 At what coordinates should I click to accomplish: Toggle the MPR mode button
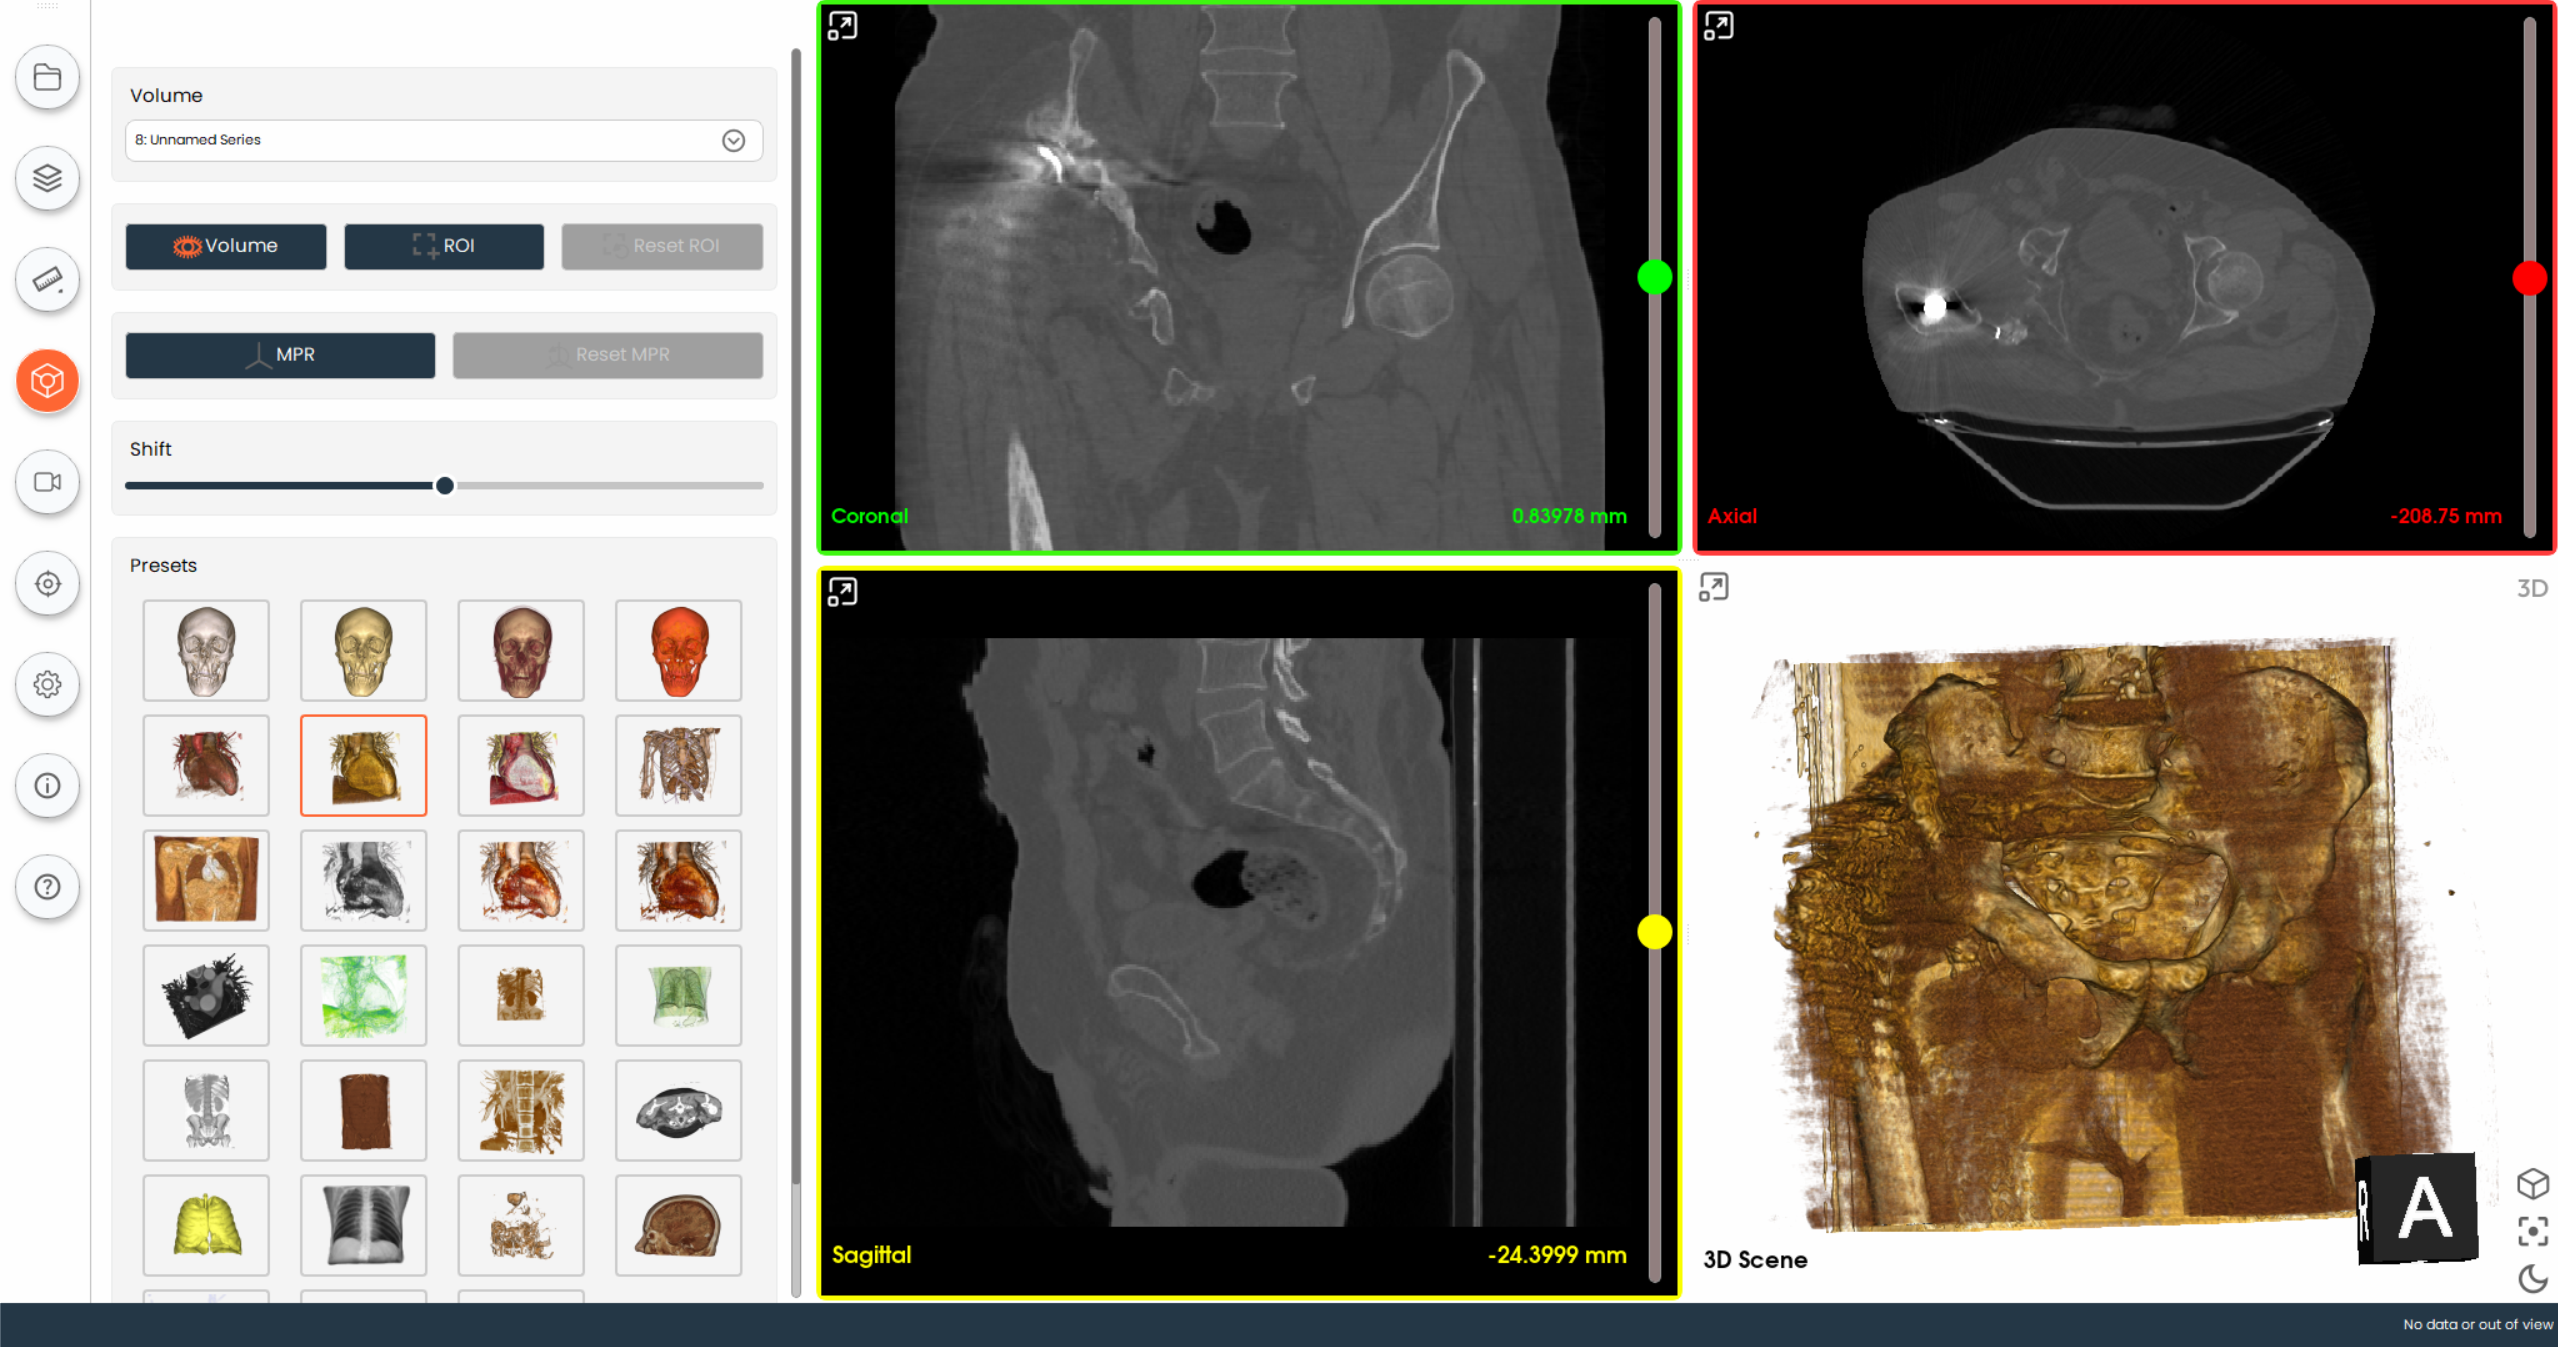tap(280, 355)
